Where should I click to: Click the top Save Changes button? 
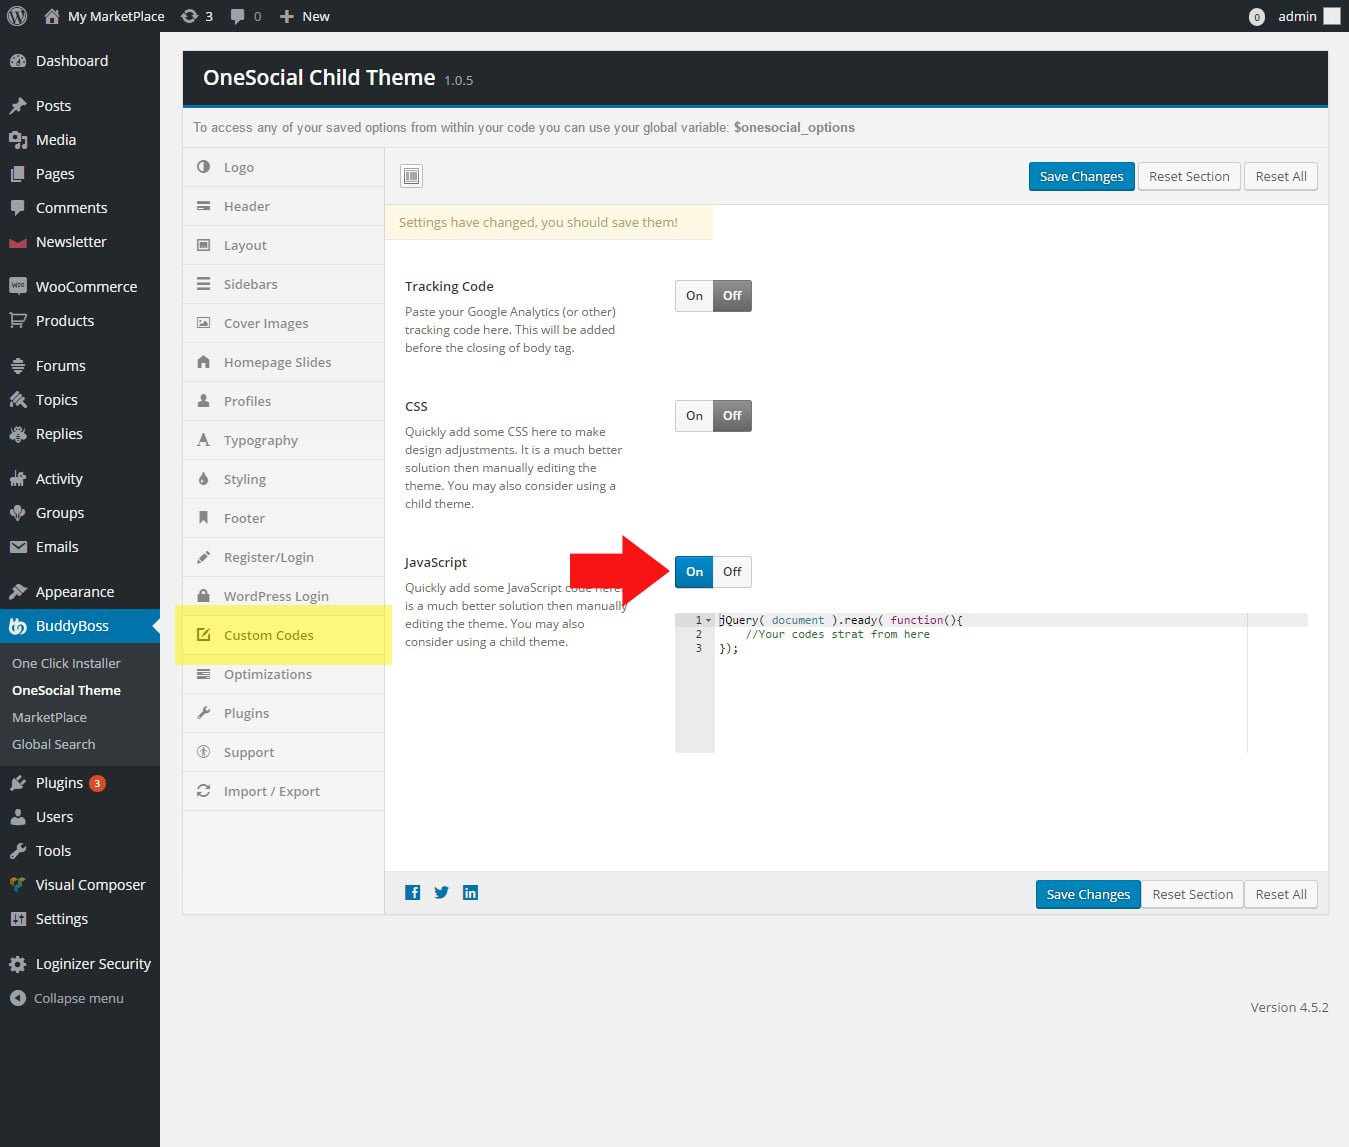tap(1081, 177)
